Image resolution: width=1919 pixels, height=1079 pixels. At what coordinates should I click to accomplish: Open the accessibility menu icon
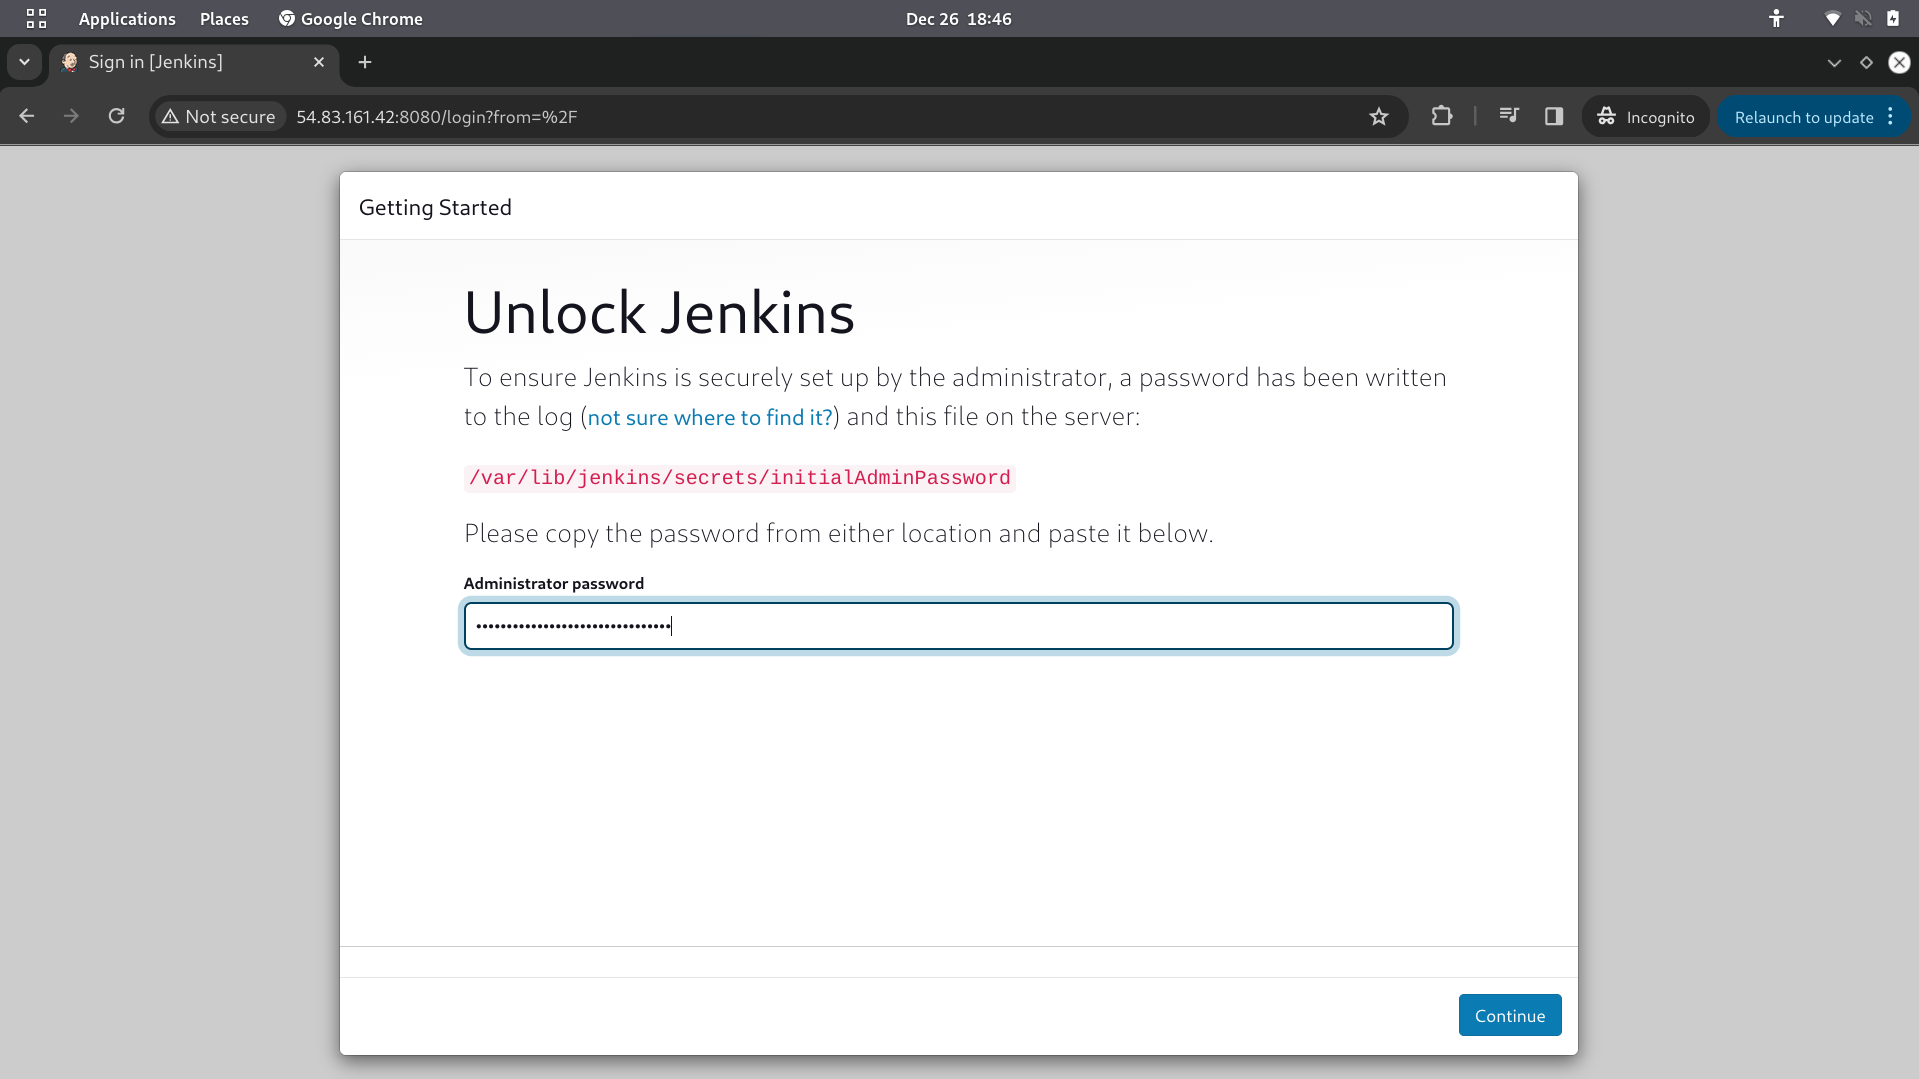[x=1776, y=19]
